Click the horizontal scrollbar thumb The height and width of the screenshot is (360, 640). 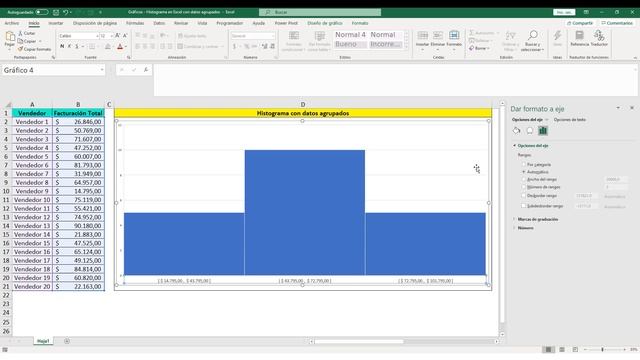pyautogui.click(x=359, y=341)
